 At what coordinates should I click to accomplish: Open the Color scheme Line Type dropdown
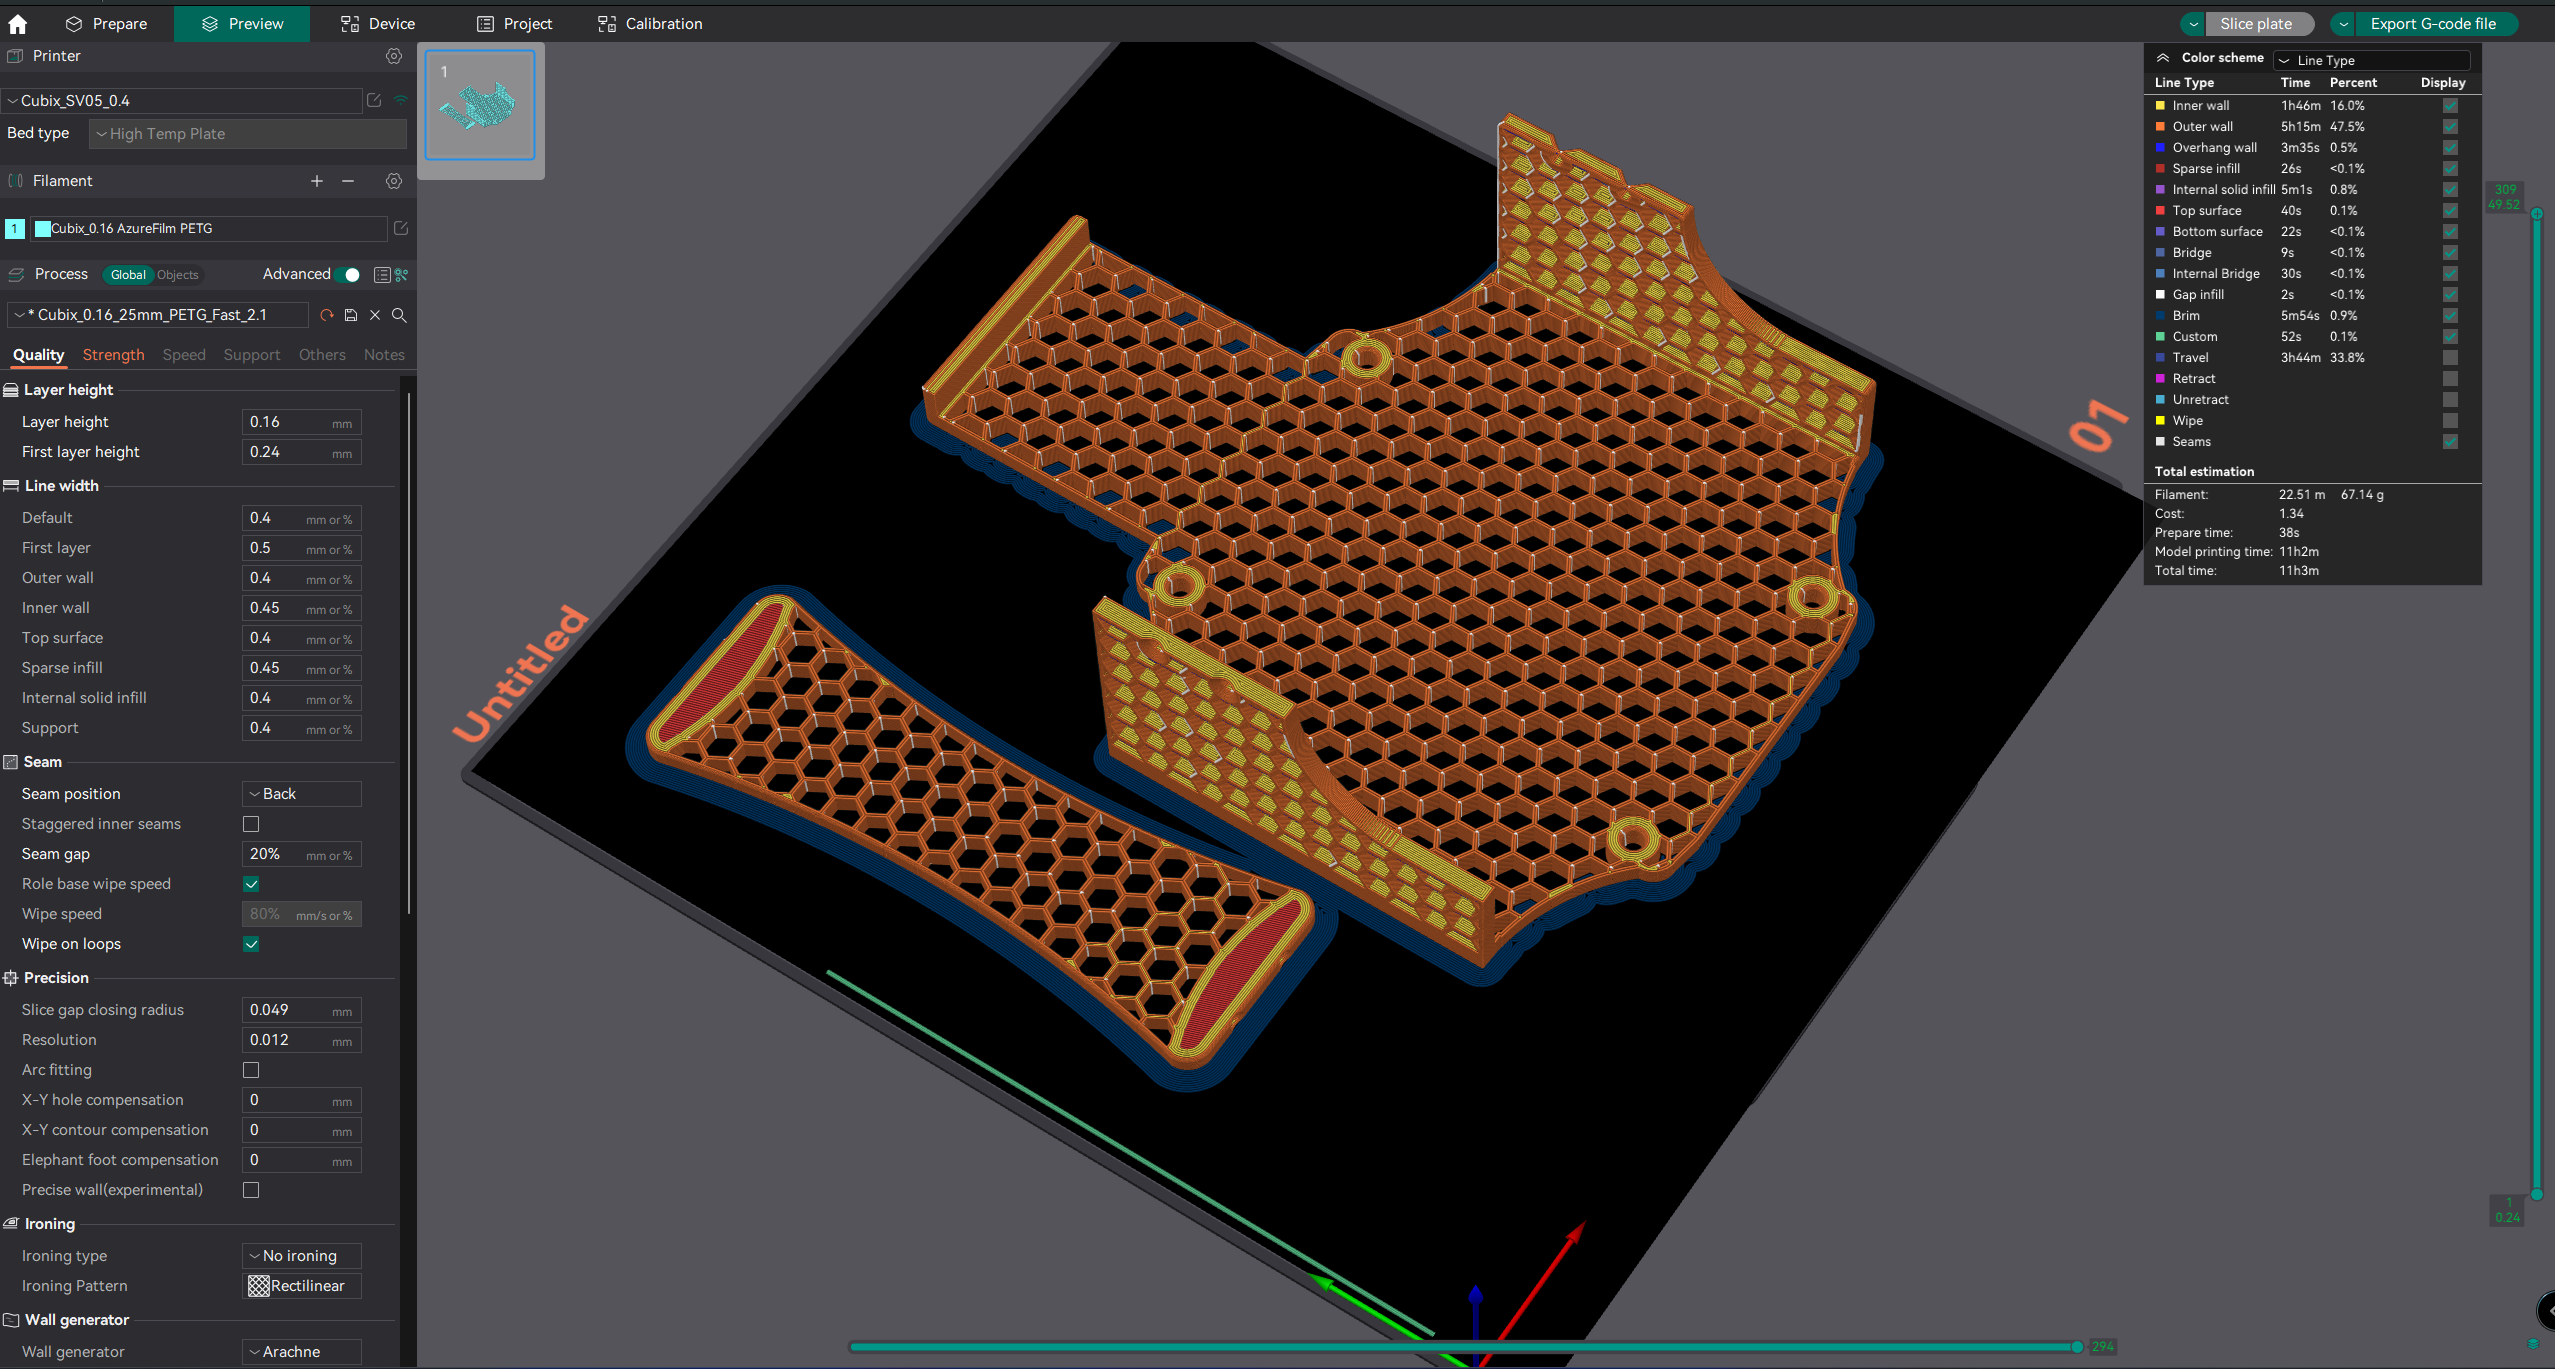(x=2370, y=60)
